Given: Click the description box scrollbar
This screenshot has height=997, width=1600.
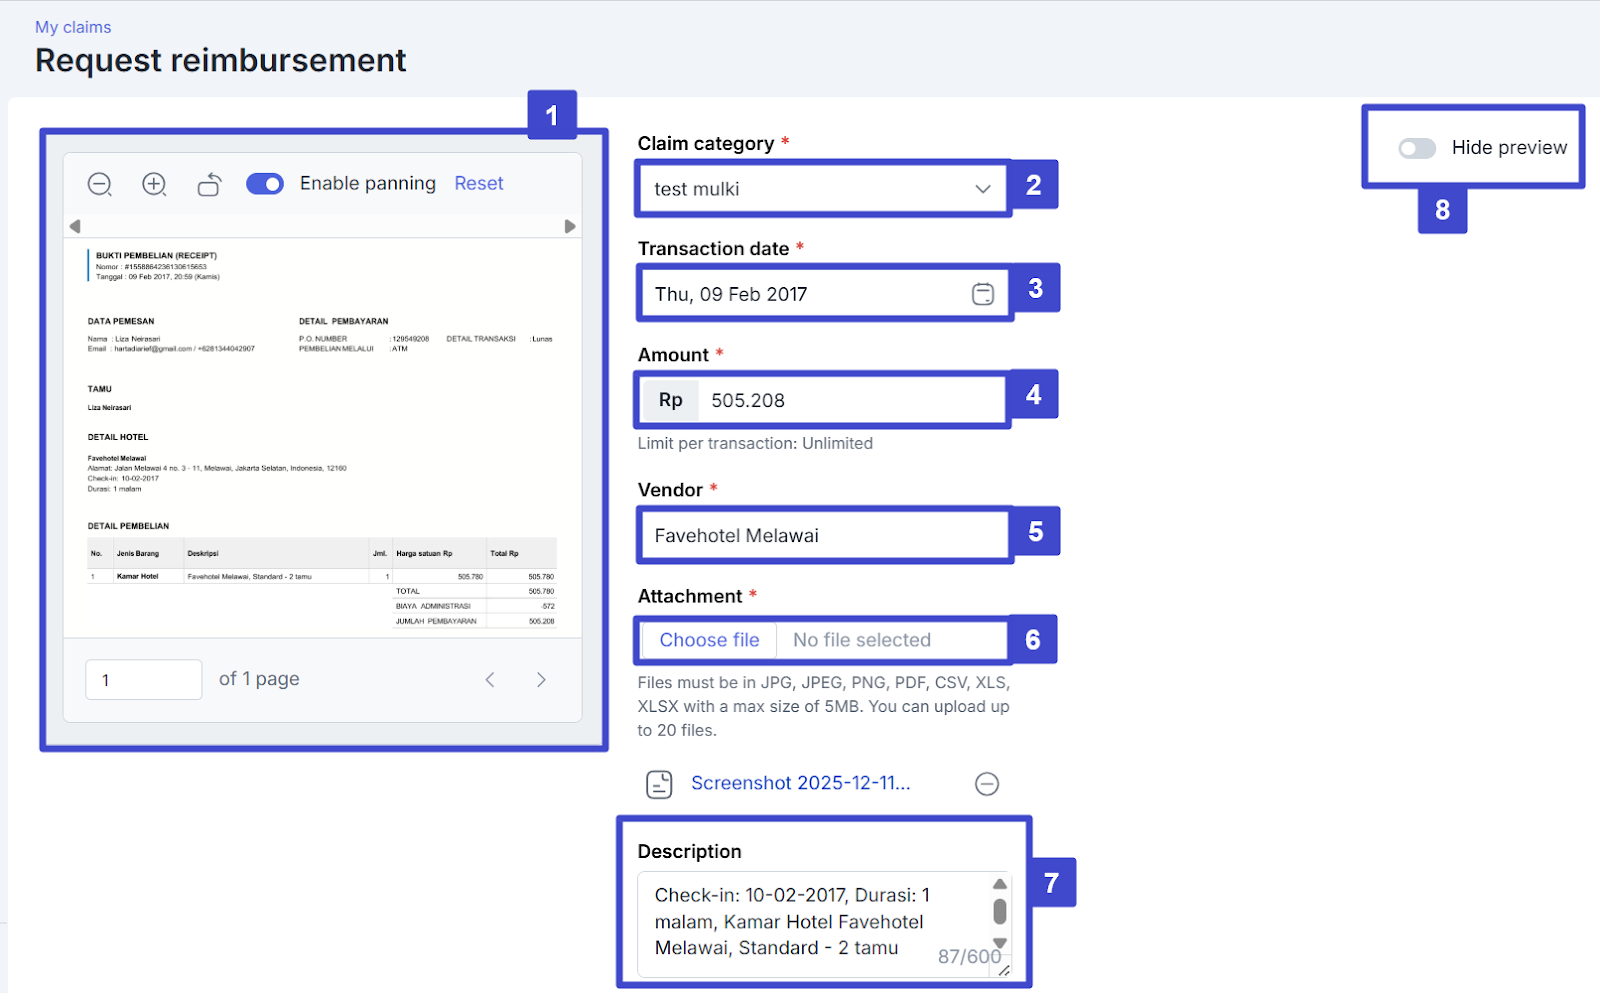Looking at the screenshot, I should click(x=999, y=912).
